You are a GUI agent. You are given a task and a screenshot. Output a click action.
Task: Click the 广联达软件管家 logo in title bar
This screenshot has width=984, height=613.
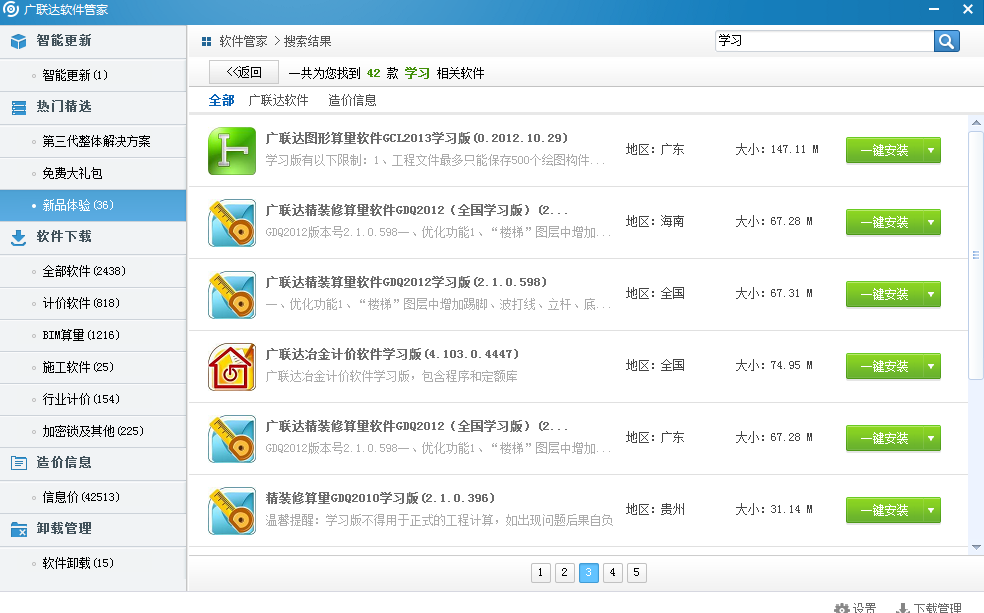click(x=11, y=9)
